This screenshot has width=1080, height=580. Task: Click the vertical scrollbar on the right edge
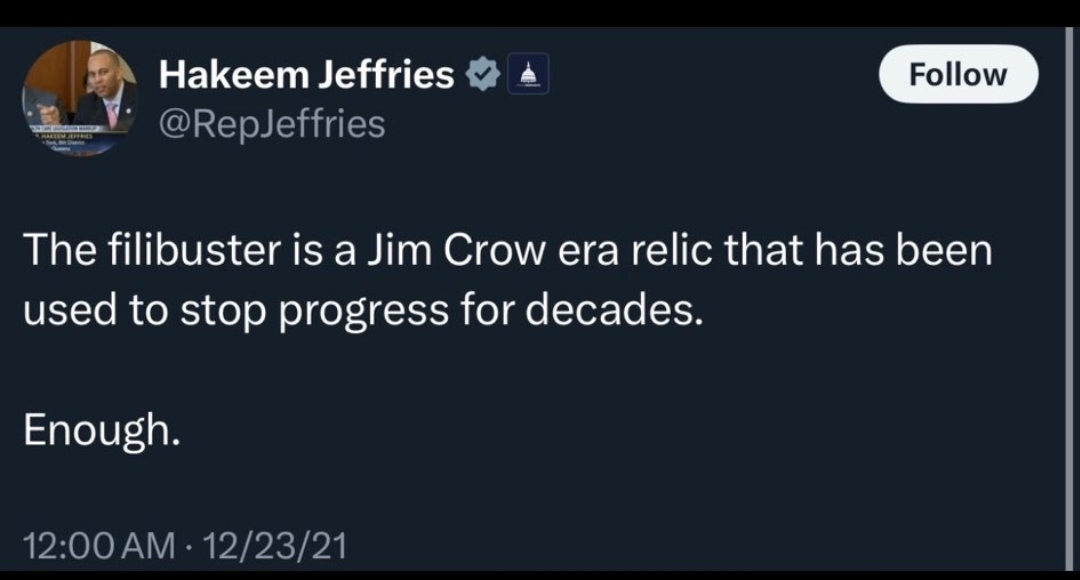1069,299
